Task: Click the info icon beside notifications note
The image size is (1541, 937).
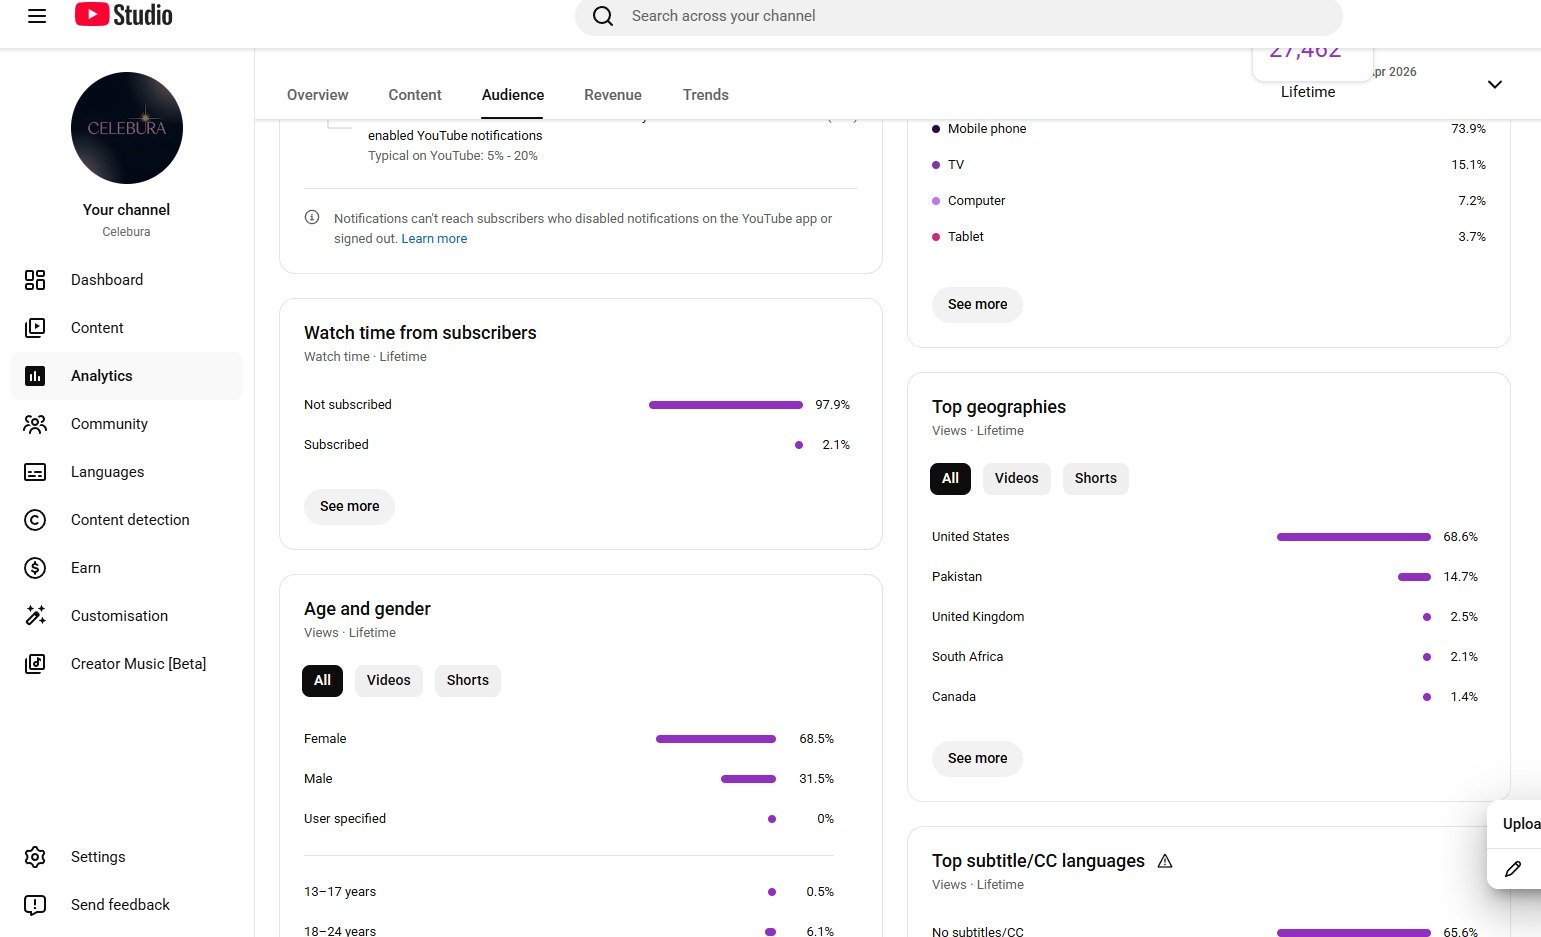Action: (312, 218)
